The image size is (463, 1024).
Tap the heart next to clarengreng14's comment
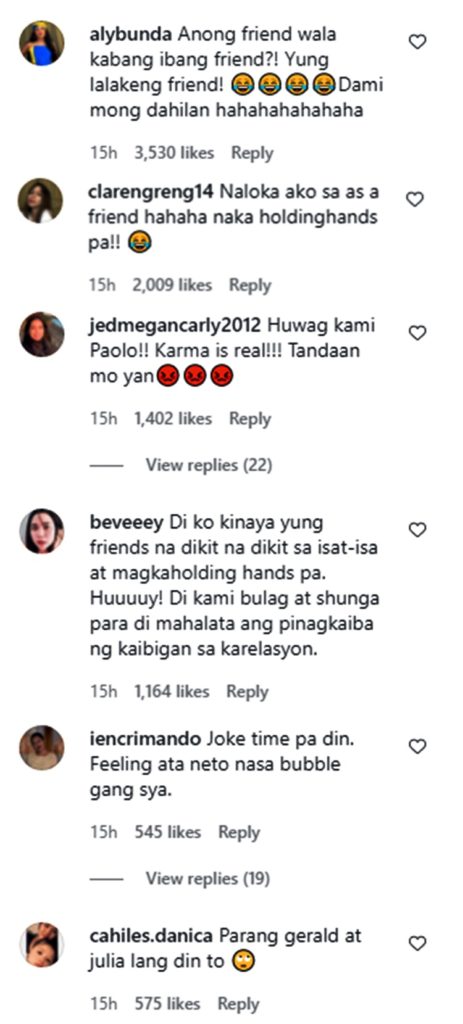(x=415, y=199)
